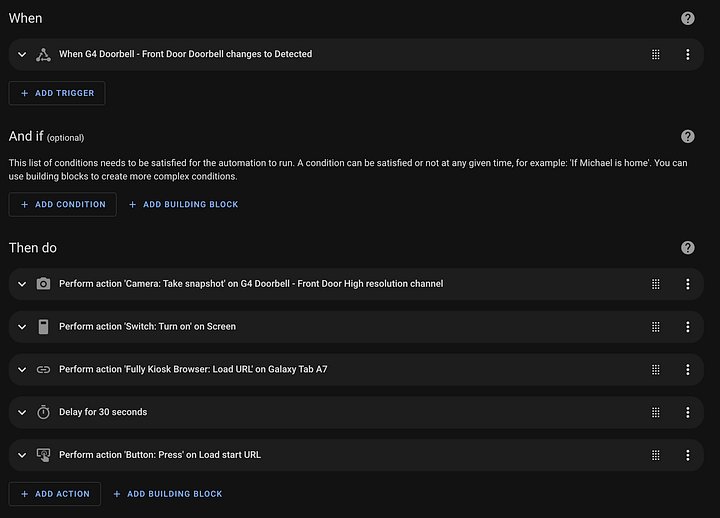Expand the Switch Turn on Screen action
This screenshot has width=720, height=518.
point(22,327)
